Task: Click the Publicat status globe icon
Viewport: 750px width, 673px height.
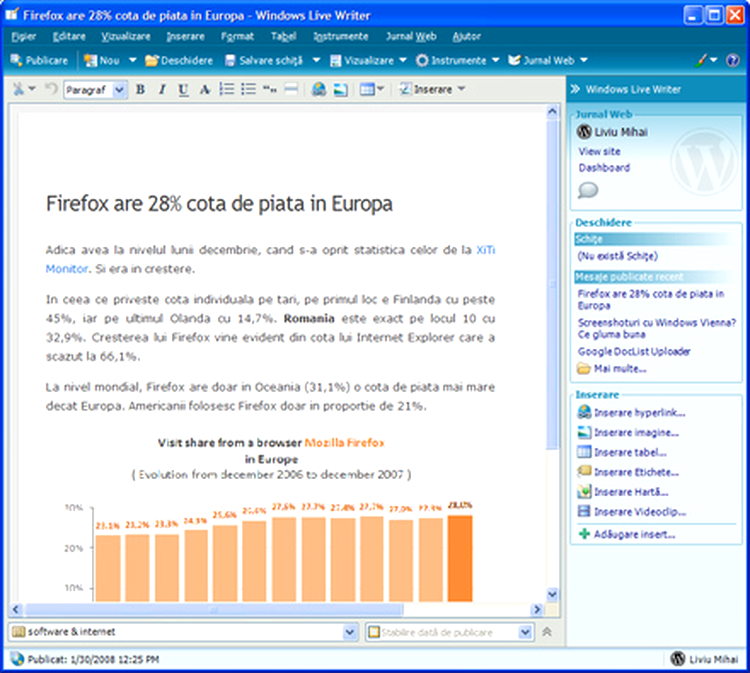Action: (17, 659)
